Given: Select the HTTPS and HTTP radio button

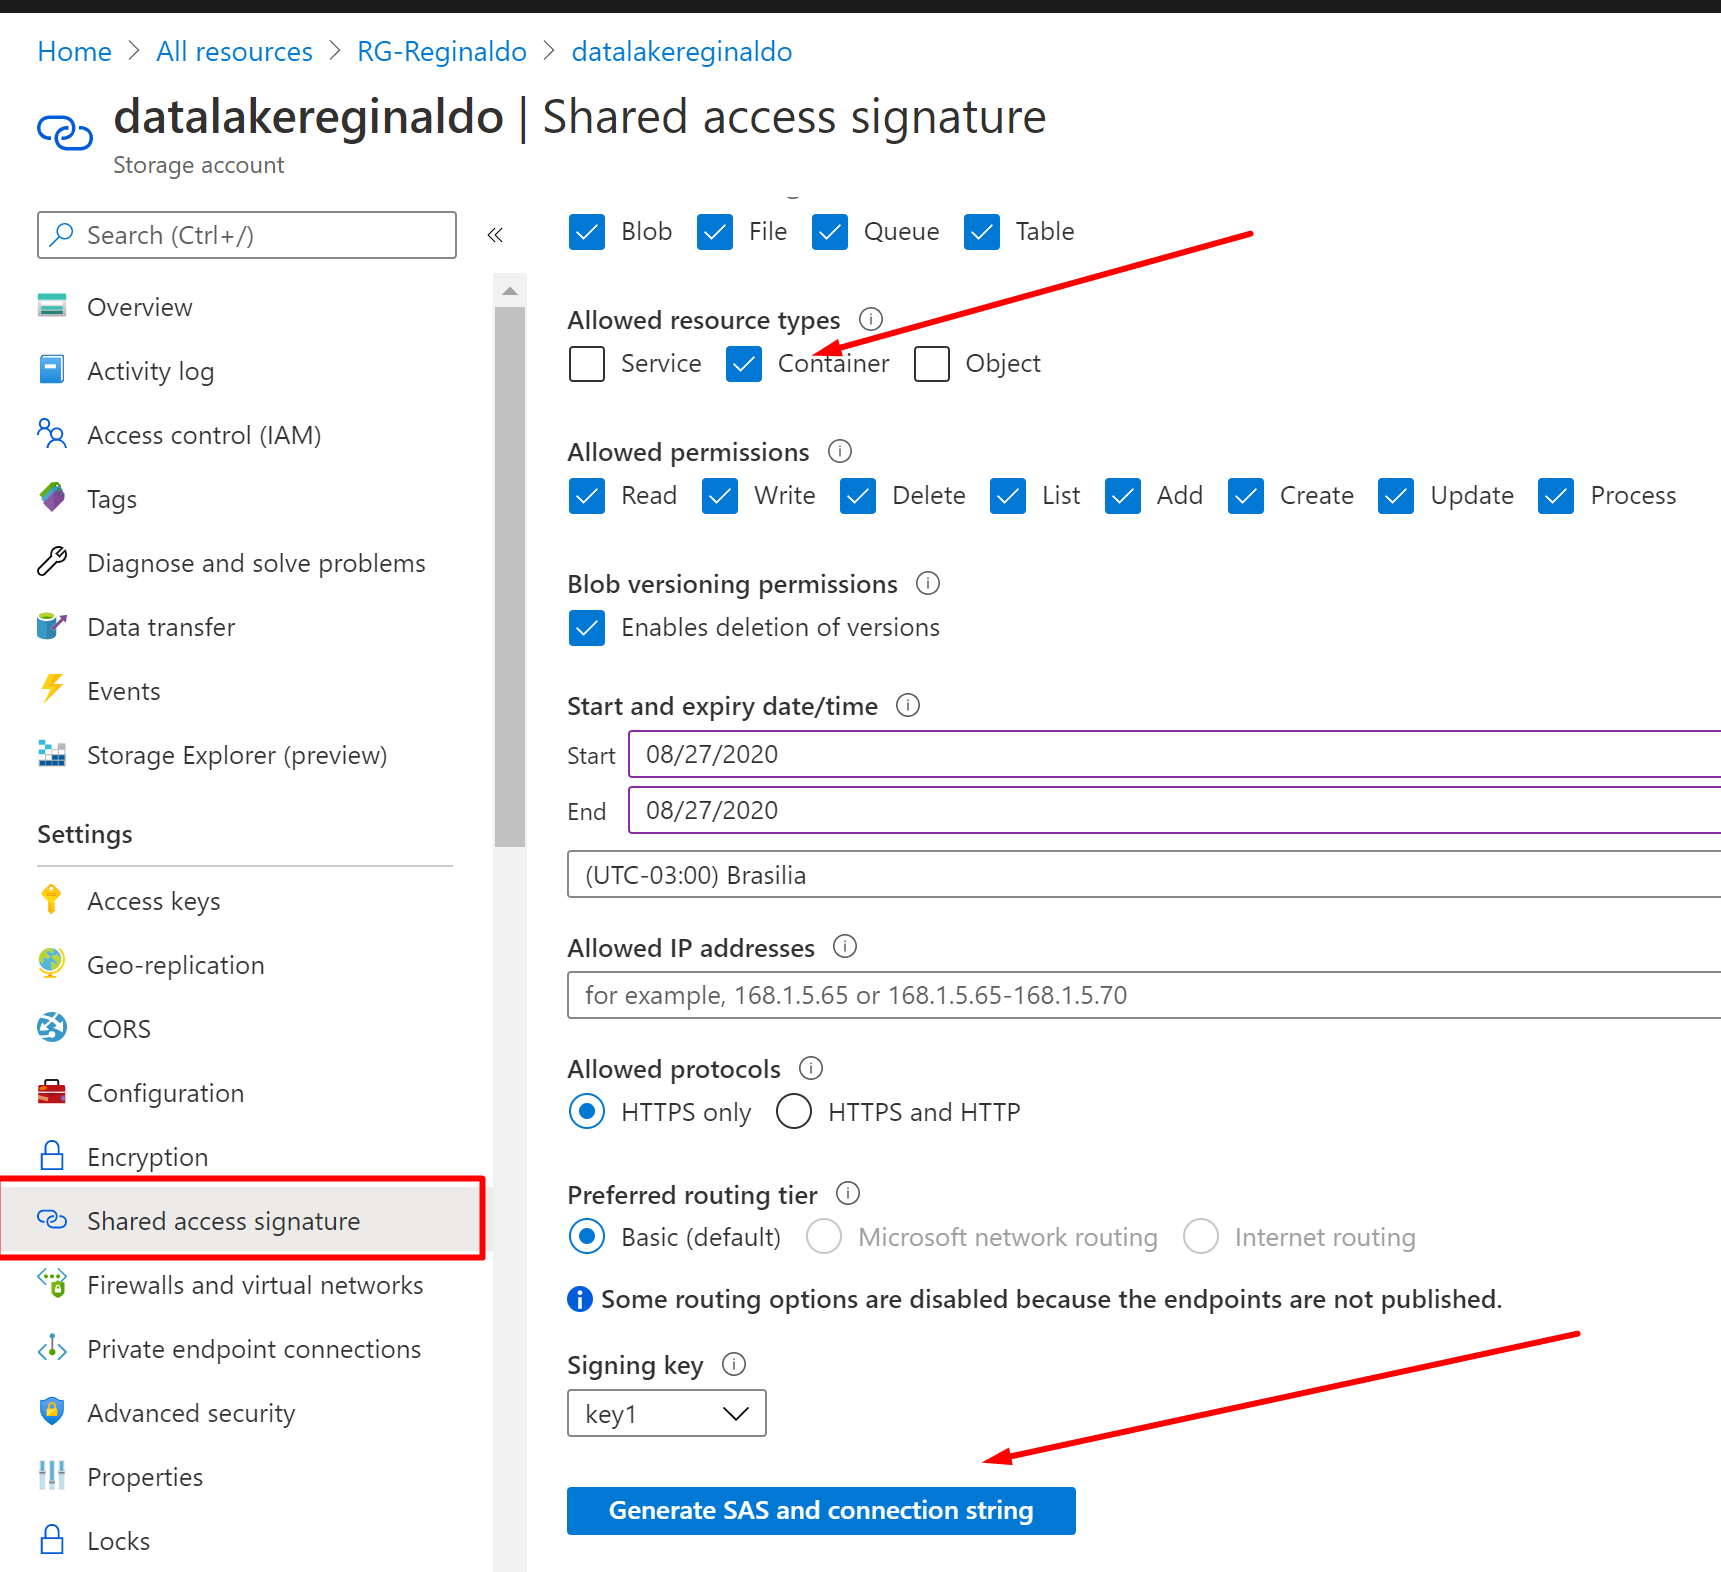Looking at the screenshot, I should (x=794, y=1111).
